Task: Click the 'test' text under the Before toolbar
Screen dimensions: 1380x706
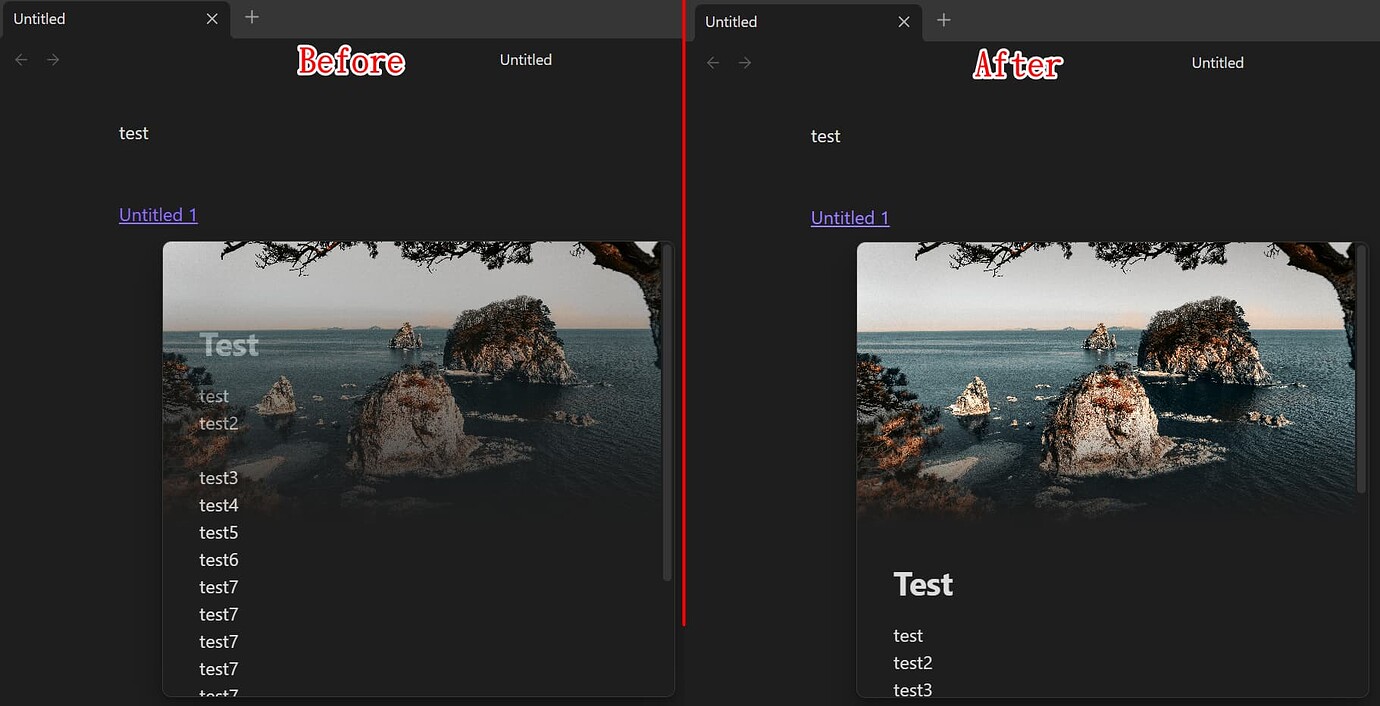Action: point(133,132)
